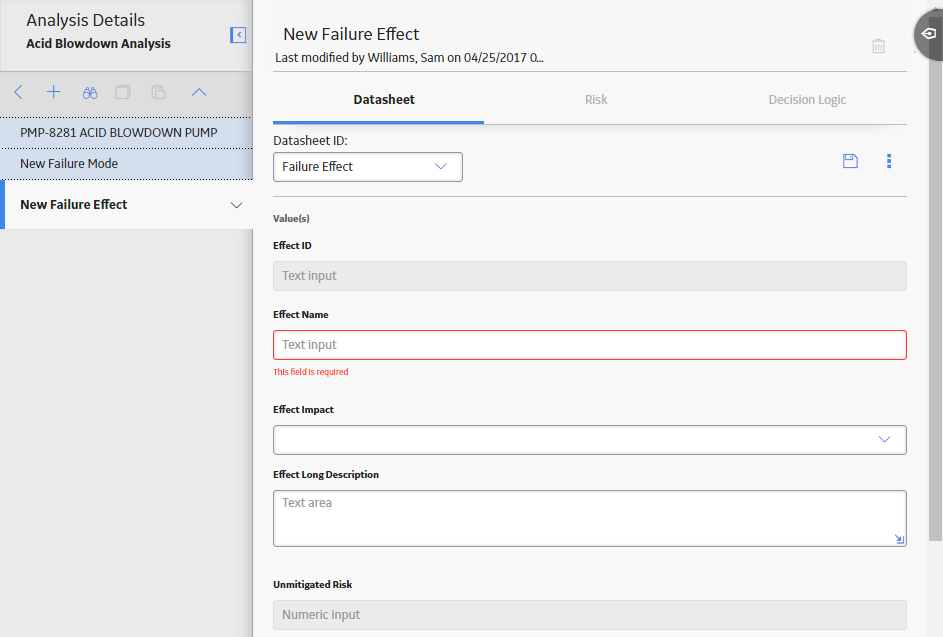Open the Datasheet ID Failure Effect dropdown

[367, 167]
